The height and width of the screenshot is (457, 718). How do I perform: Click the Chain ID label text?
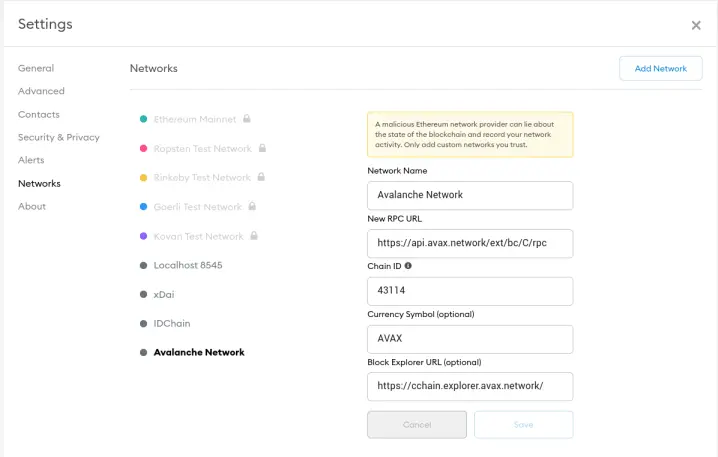point(384,266)
